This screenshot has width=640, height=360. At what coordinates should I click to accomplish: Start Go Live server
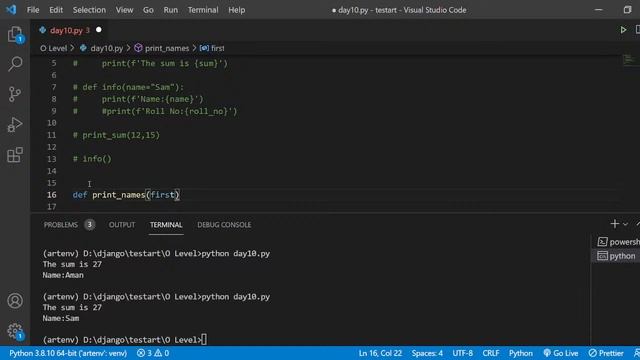[x=561, y=353]
